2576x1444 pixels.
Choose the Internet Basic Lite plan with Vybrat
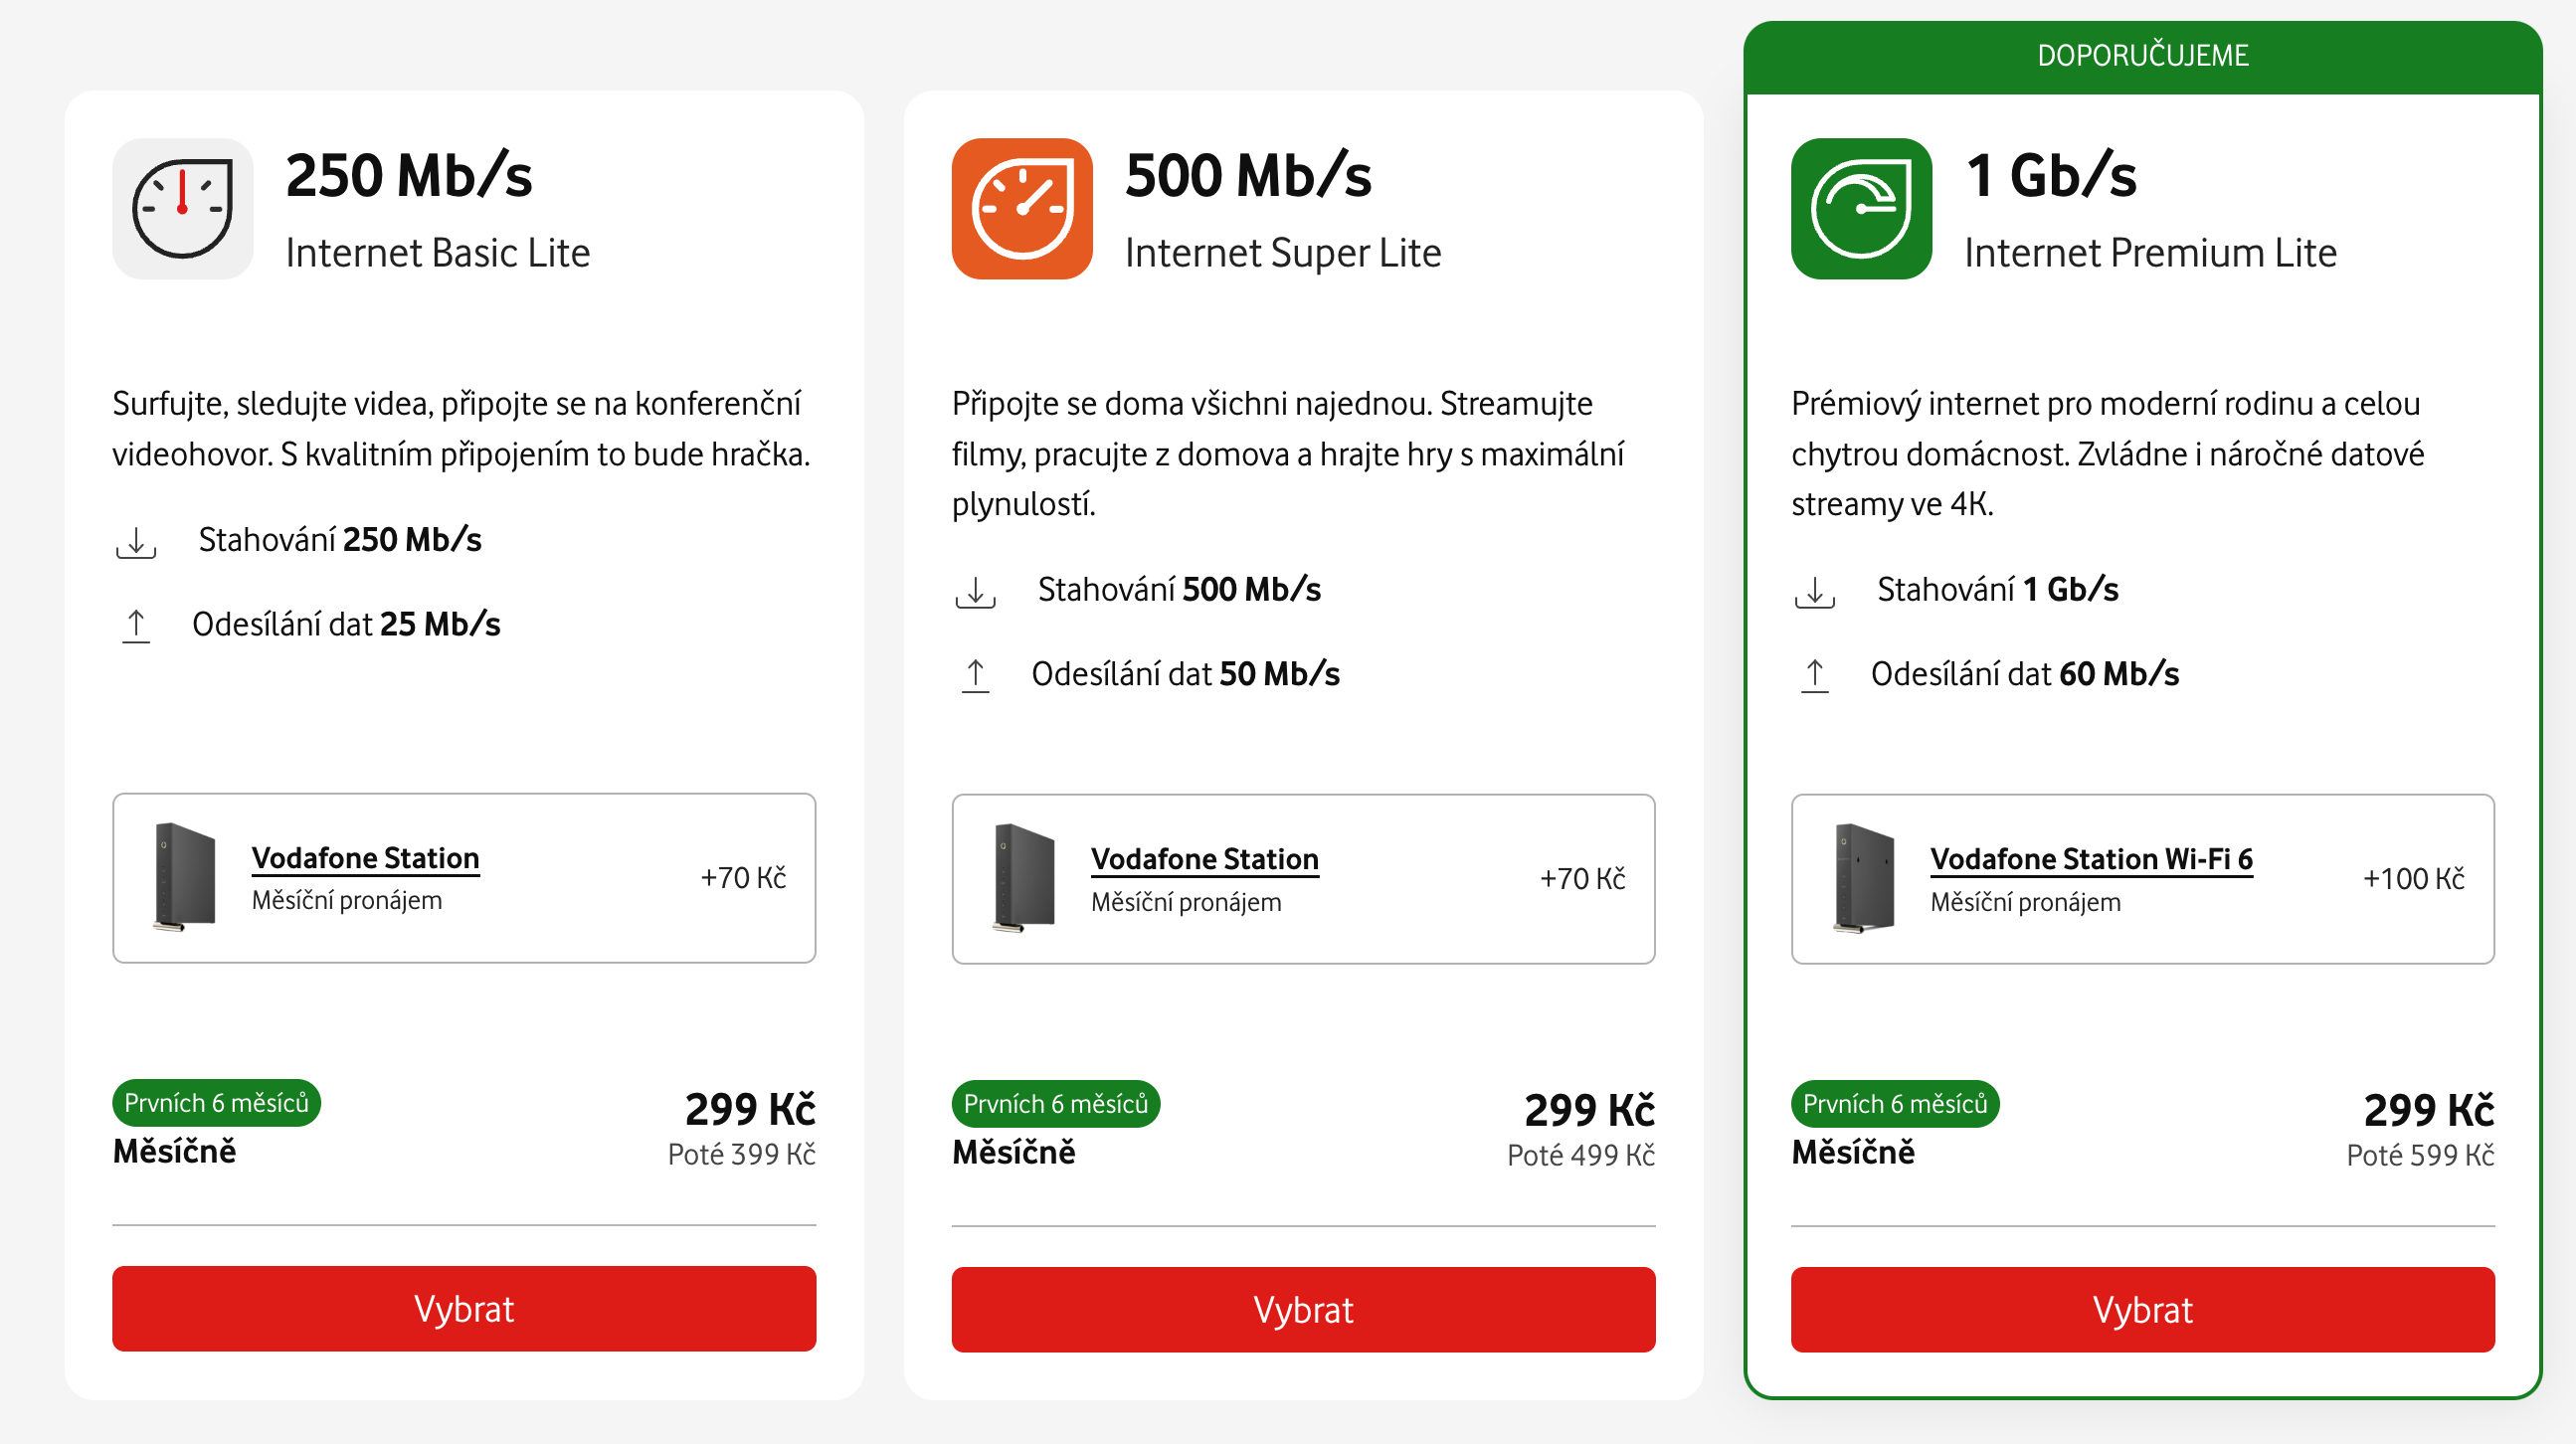pos(464,1308)
